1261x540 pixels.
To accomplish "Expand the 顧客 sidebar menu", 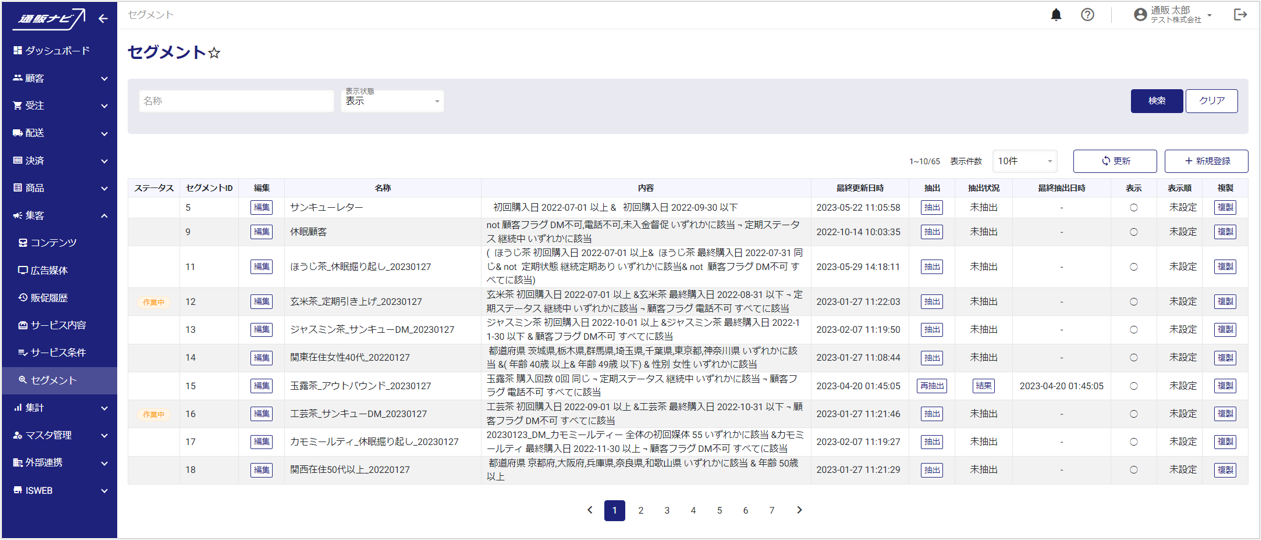I will (x=59, y=78).
